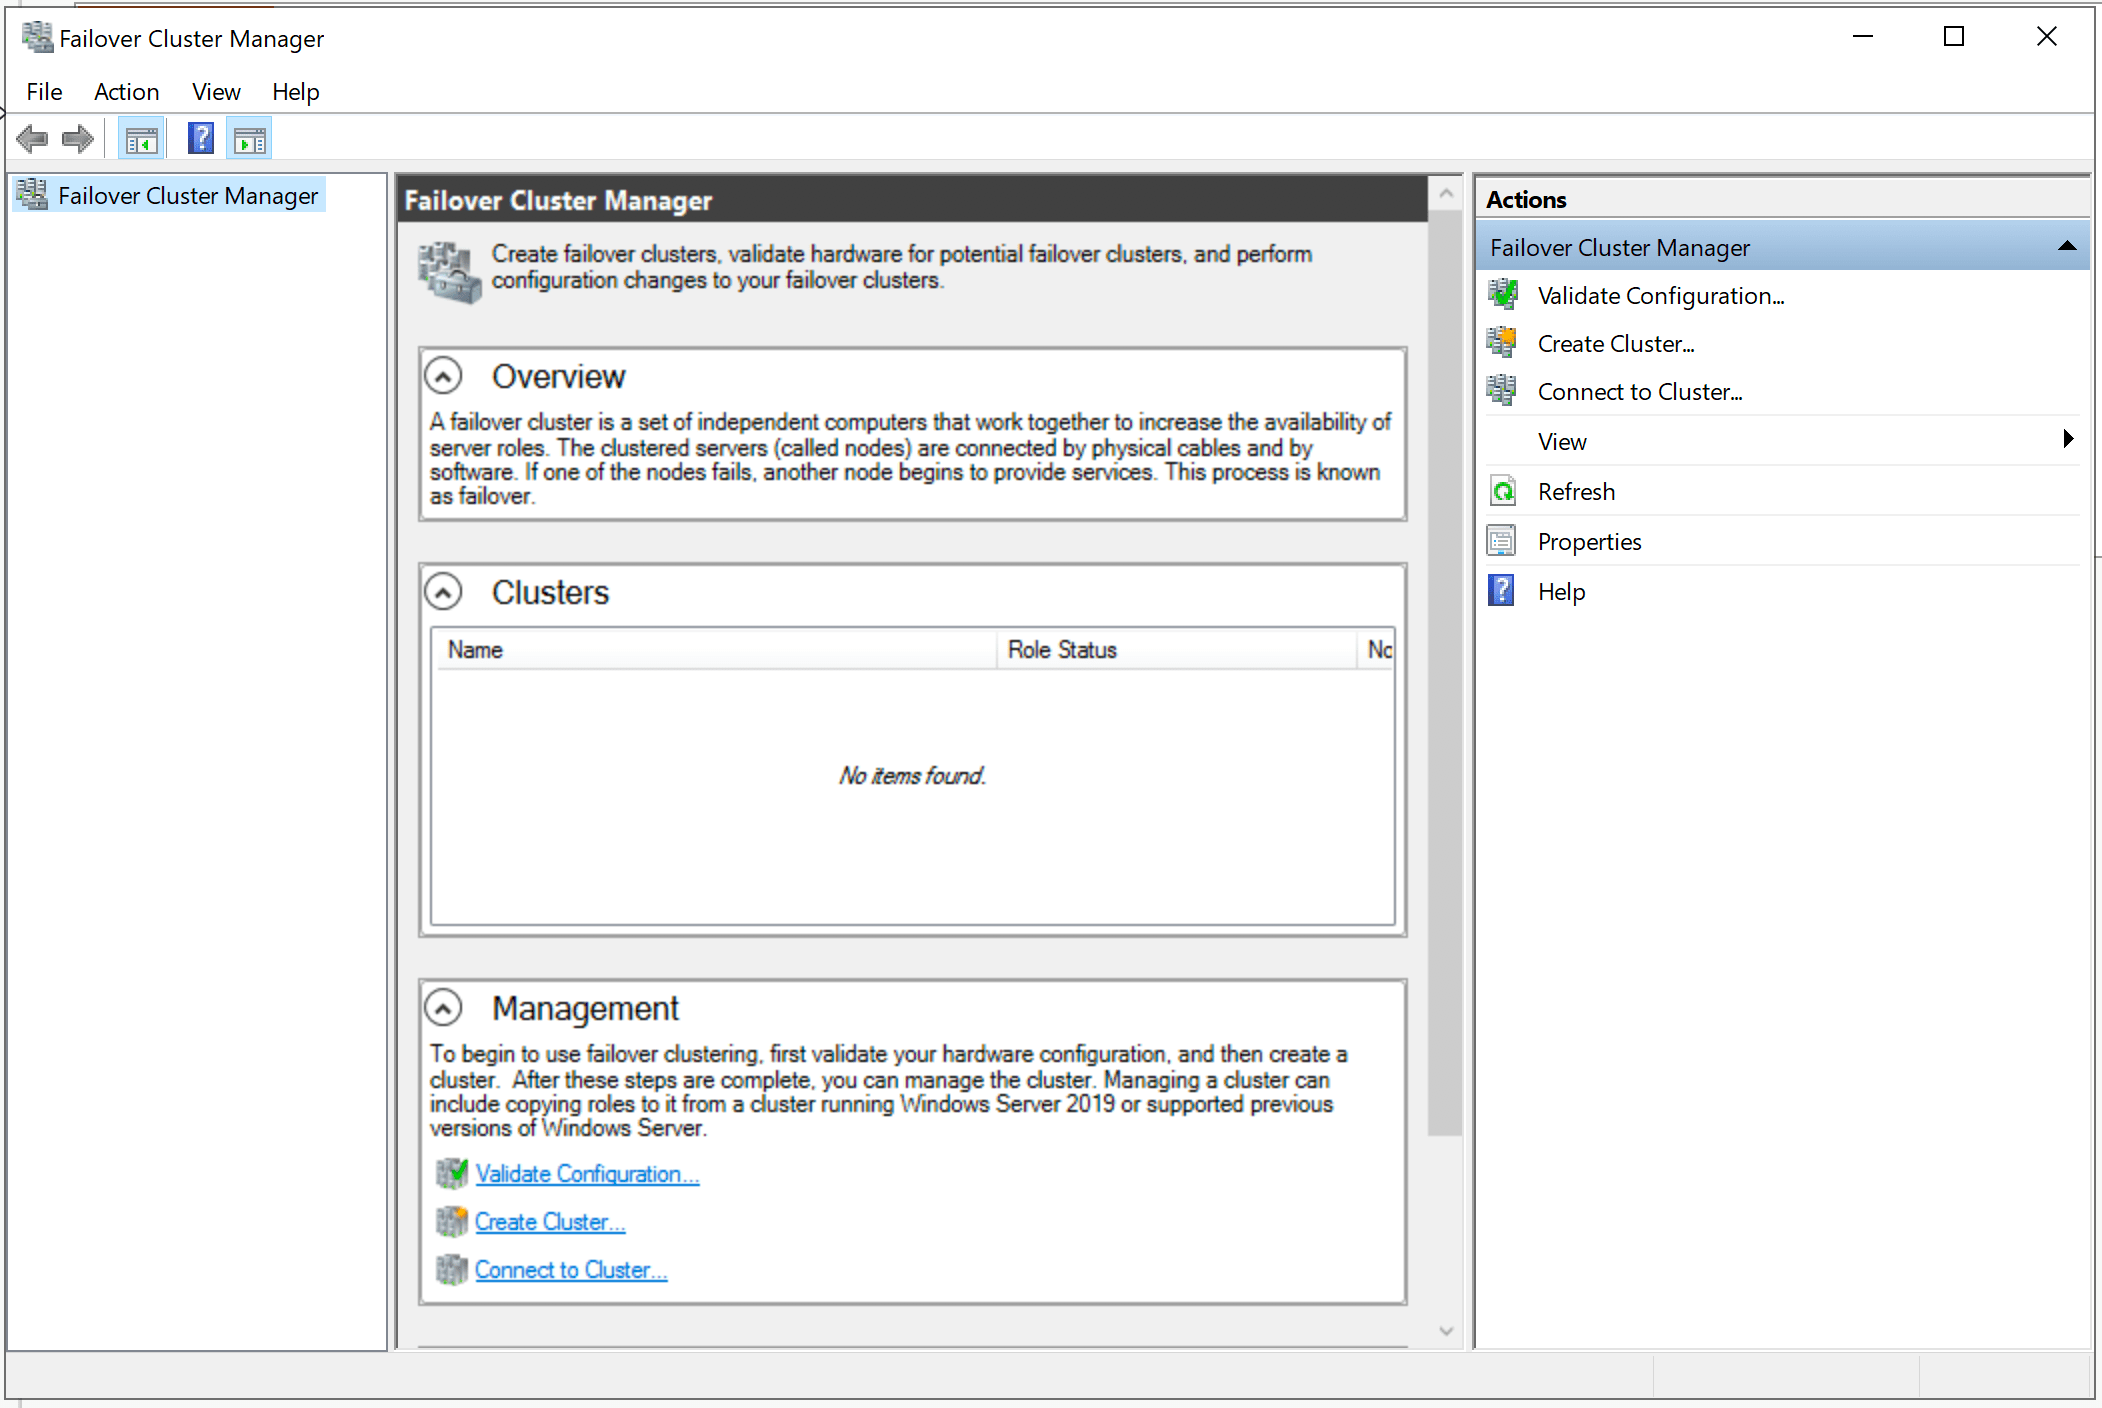Collapse the Clusters section
This screenshot has height=1408, width=2102.
443,592
